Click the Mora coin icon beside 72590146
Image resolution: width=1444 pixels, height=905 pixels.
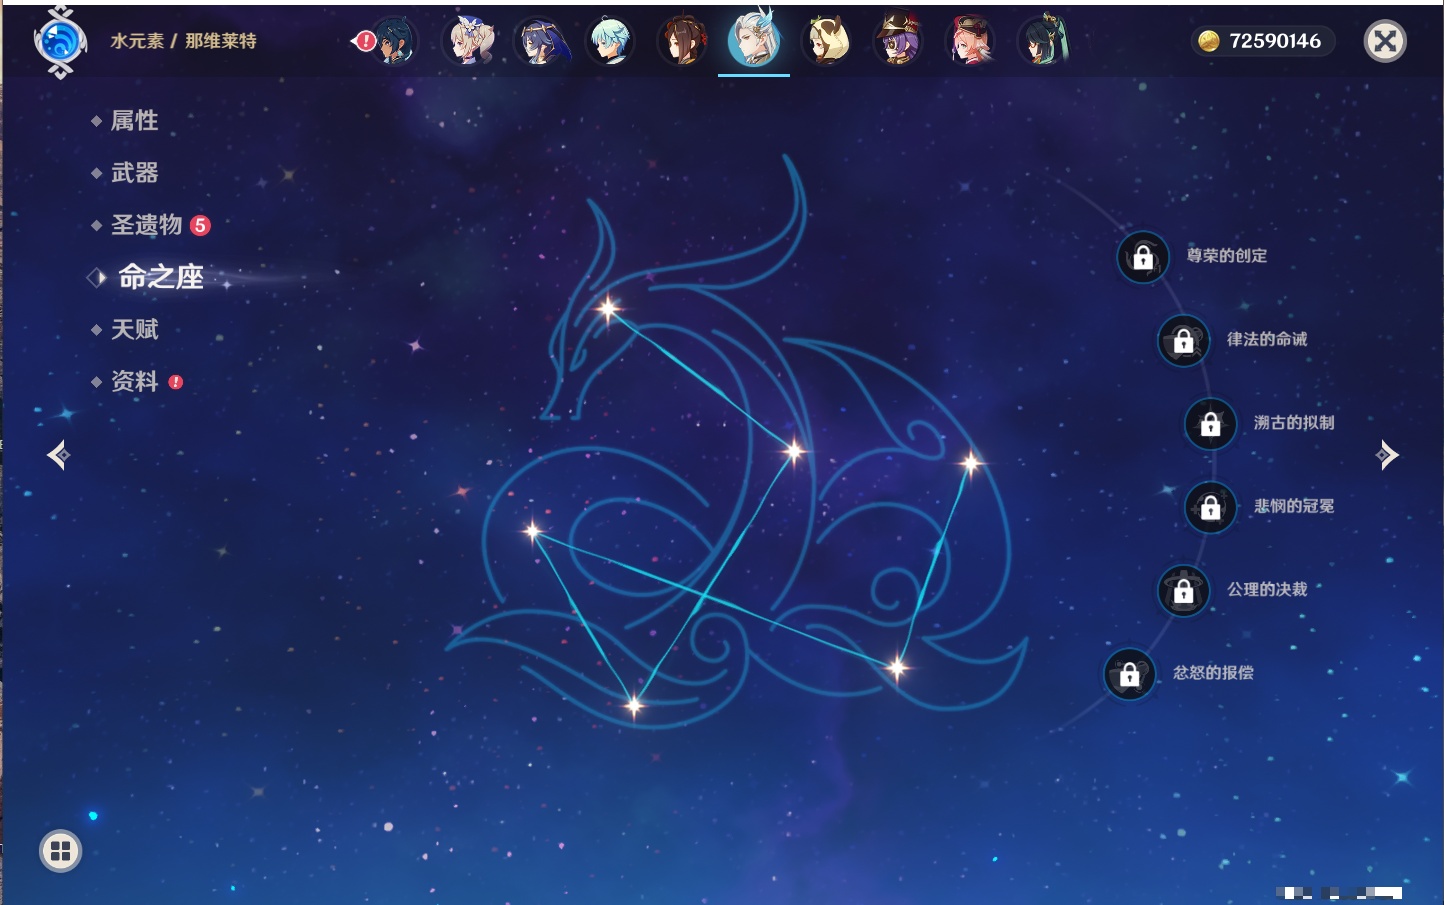pyautogui.click(x=1208, y=41)
